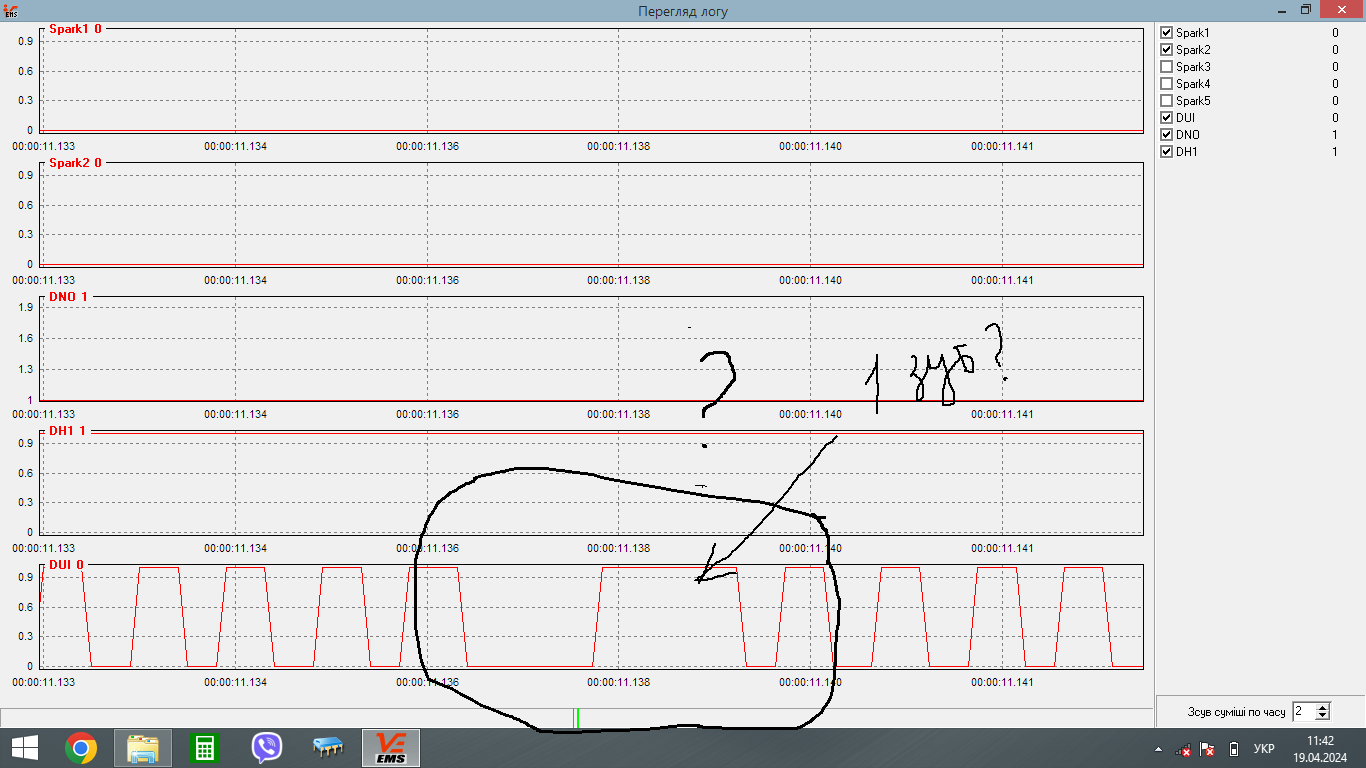Disable the DUI channel checkbox
This screenshot has width=1366, height=768.
(x=1166, y=118)
